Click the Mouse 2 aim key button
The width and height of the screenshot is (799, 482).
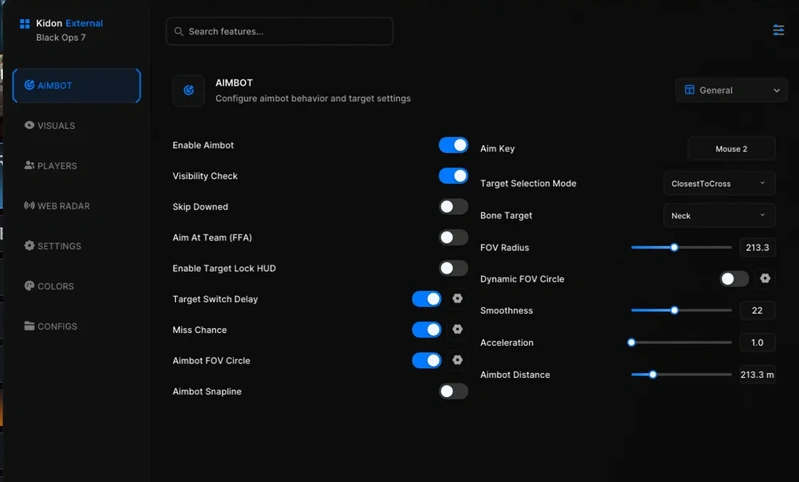coord(731,149)
